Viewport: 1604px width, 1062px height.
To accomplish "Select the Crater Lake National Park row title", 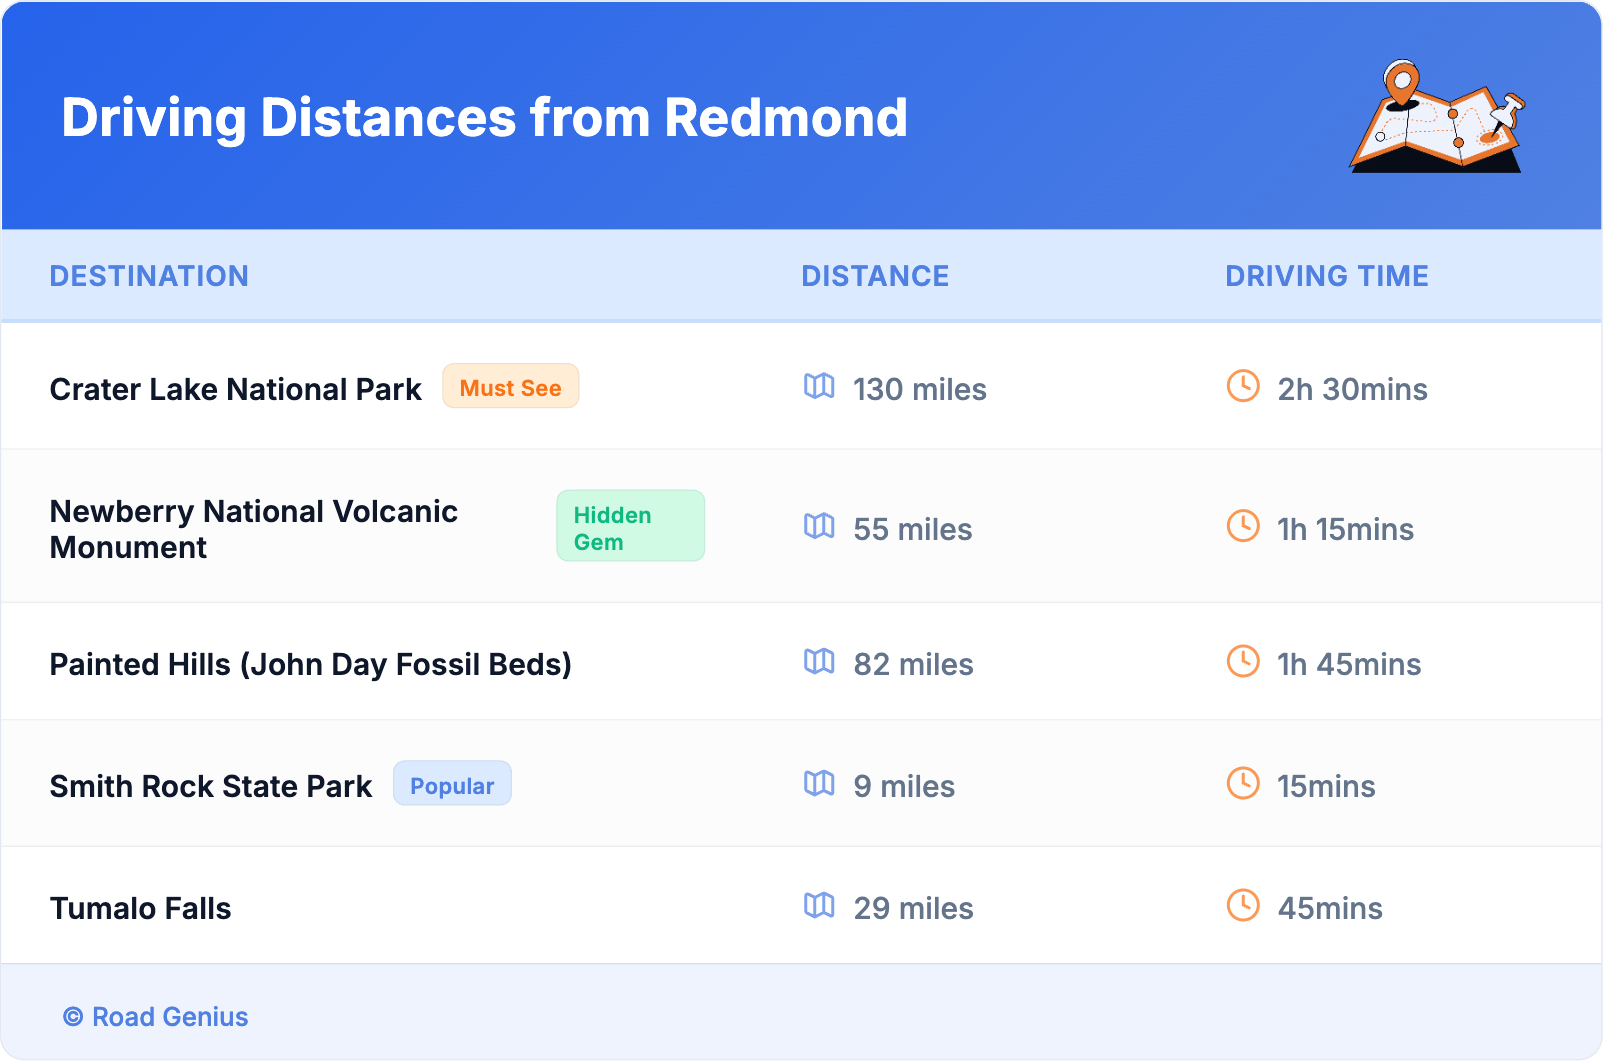I will pyautogui.click(x=236, y=389).
